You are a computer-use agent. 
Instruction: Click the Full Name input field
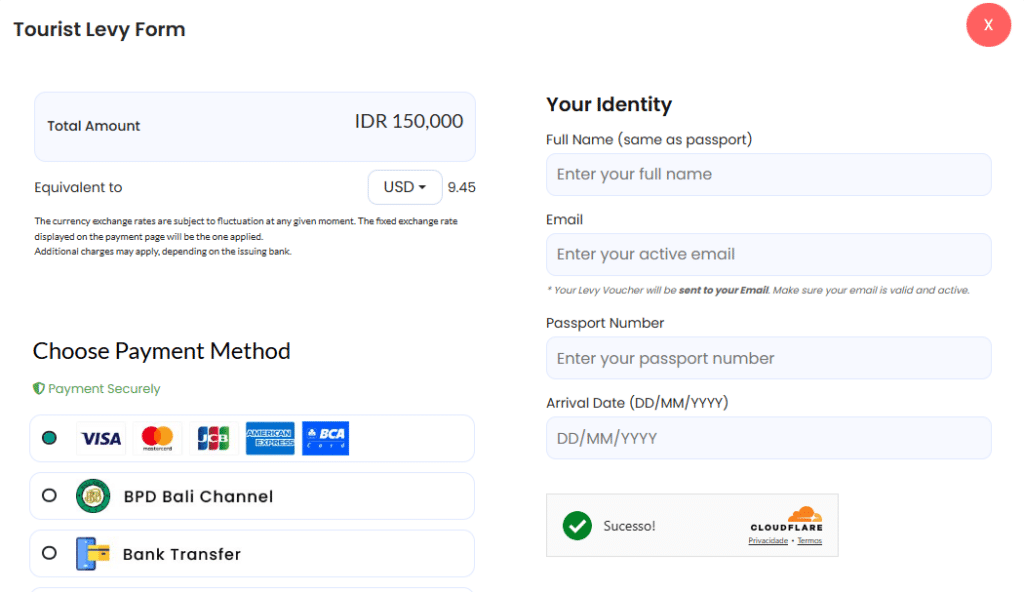(x=768, y=174)
